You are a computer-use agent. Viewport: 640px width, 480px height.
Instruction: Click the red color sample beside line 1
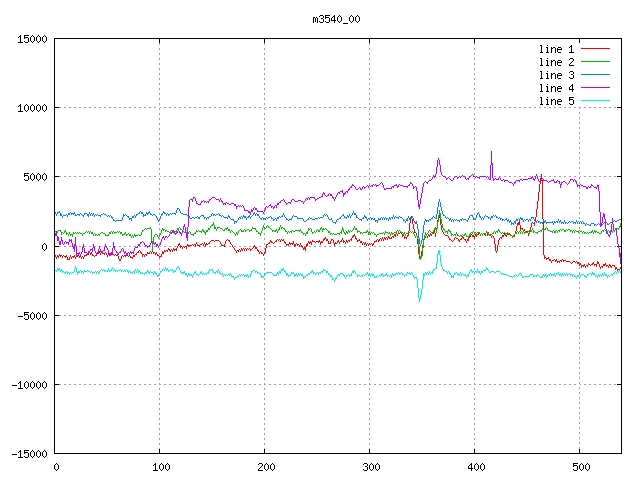(595, 49)
